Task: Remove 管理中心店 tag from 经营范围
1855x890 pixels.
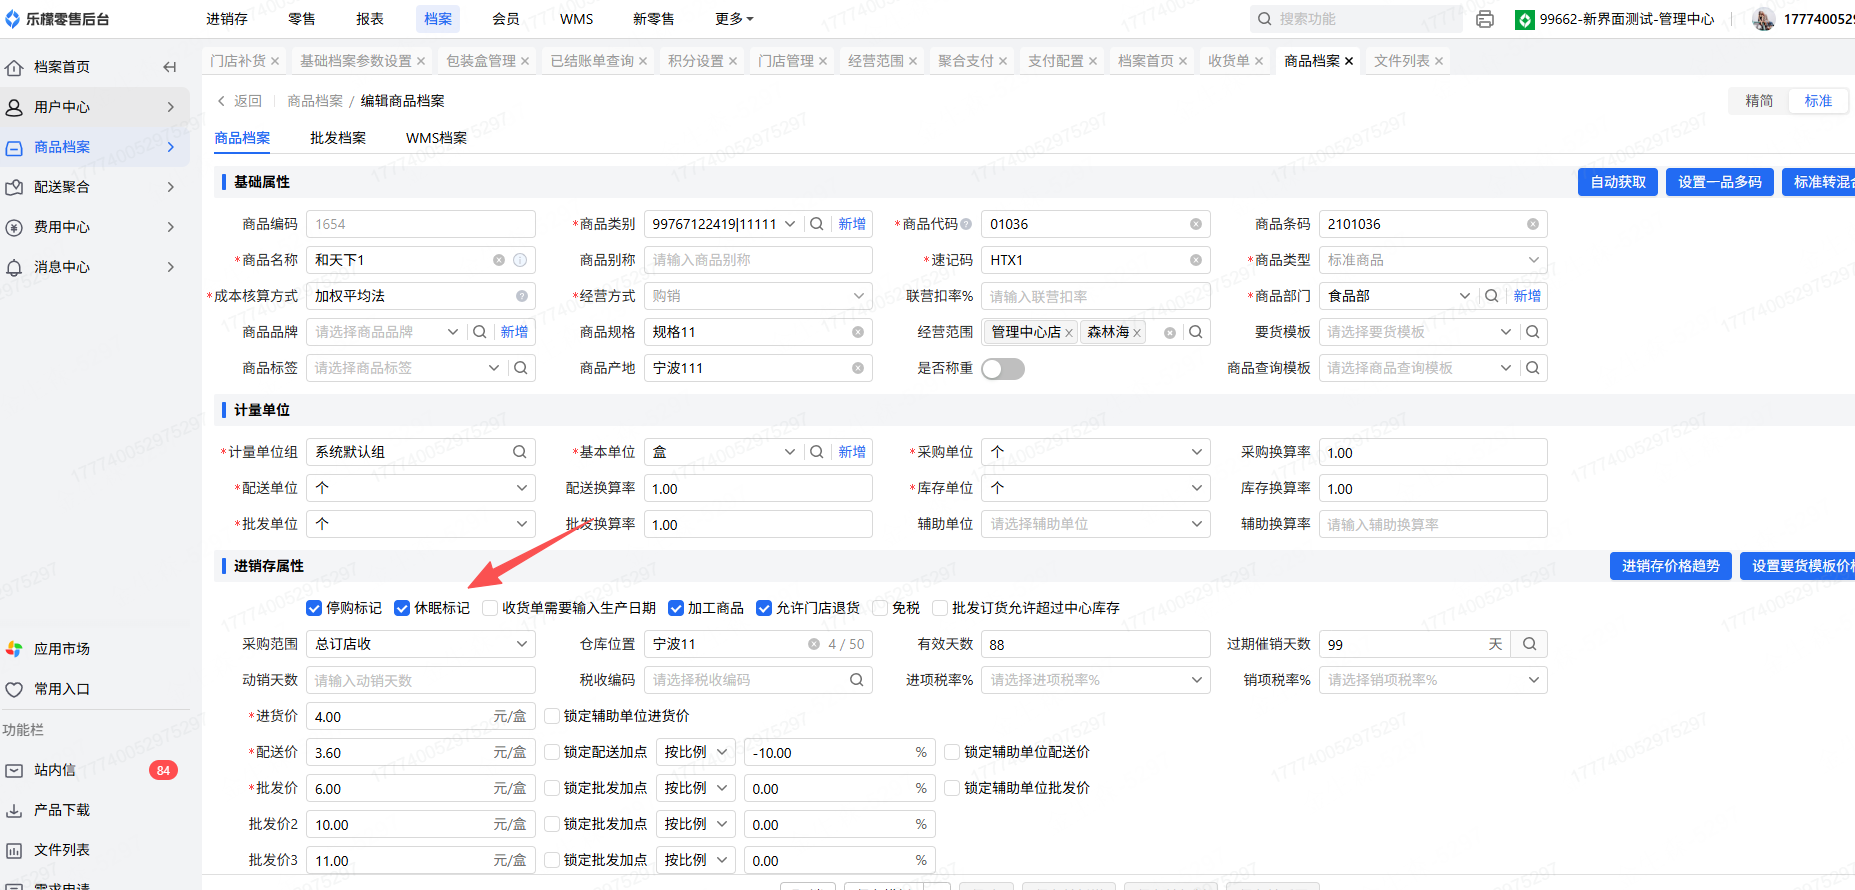Action: (x=1069, y=333)
